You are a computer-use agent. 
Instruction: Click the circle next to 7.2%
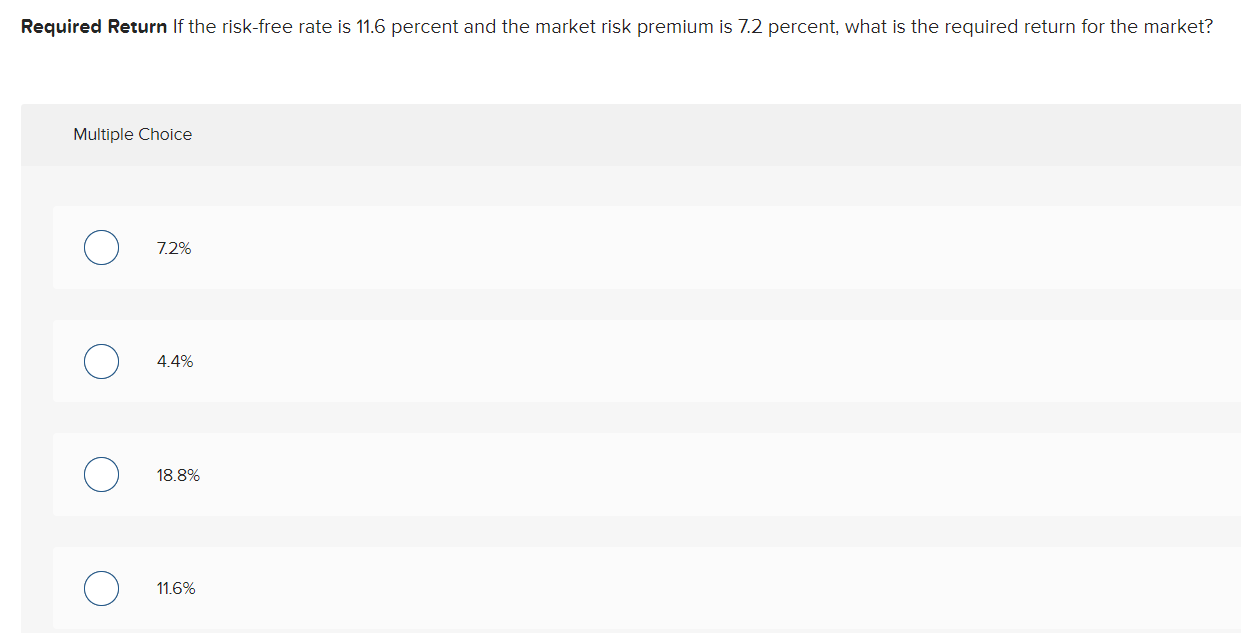[x=101, y=247]
